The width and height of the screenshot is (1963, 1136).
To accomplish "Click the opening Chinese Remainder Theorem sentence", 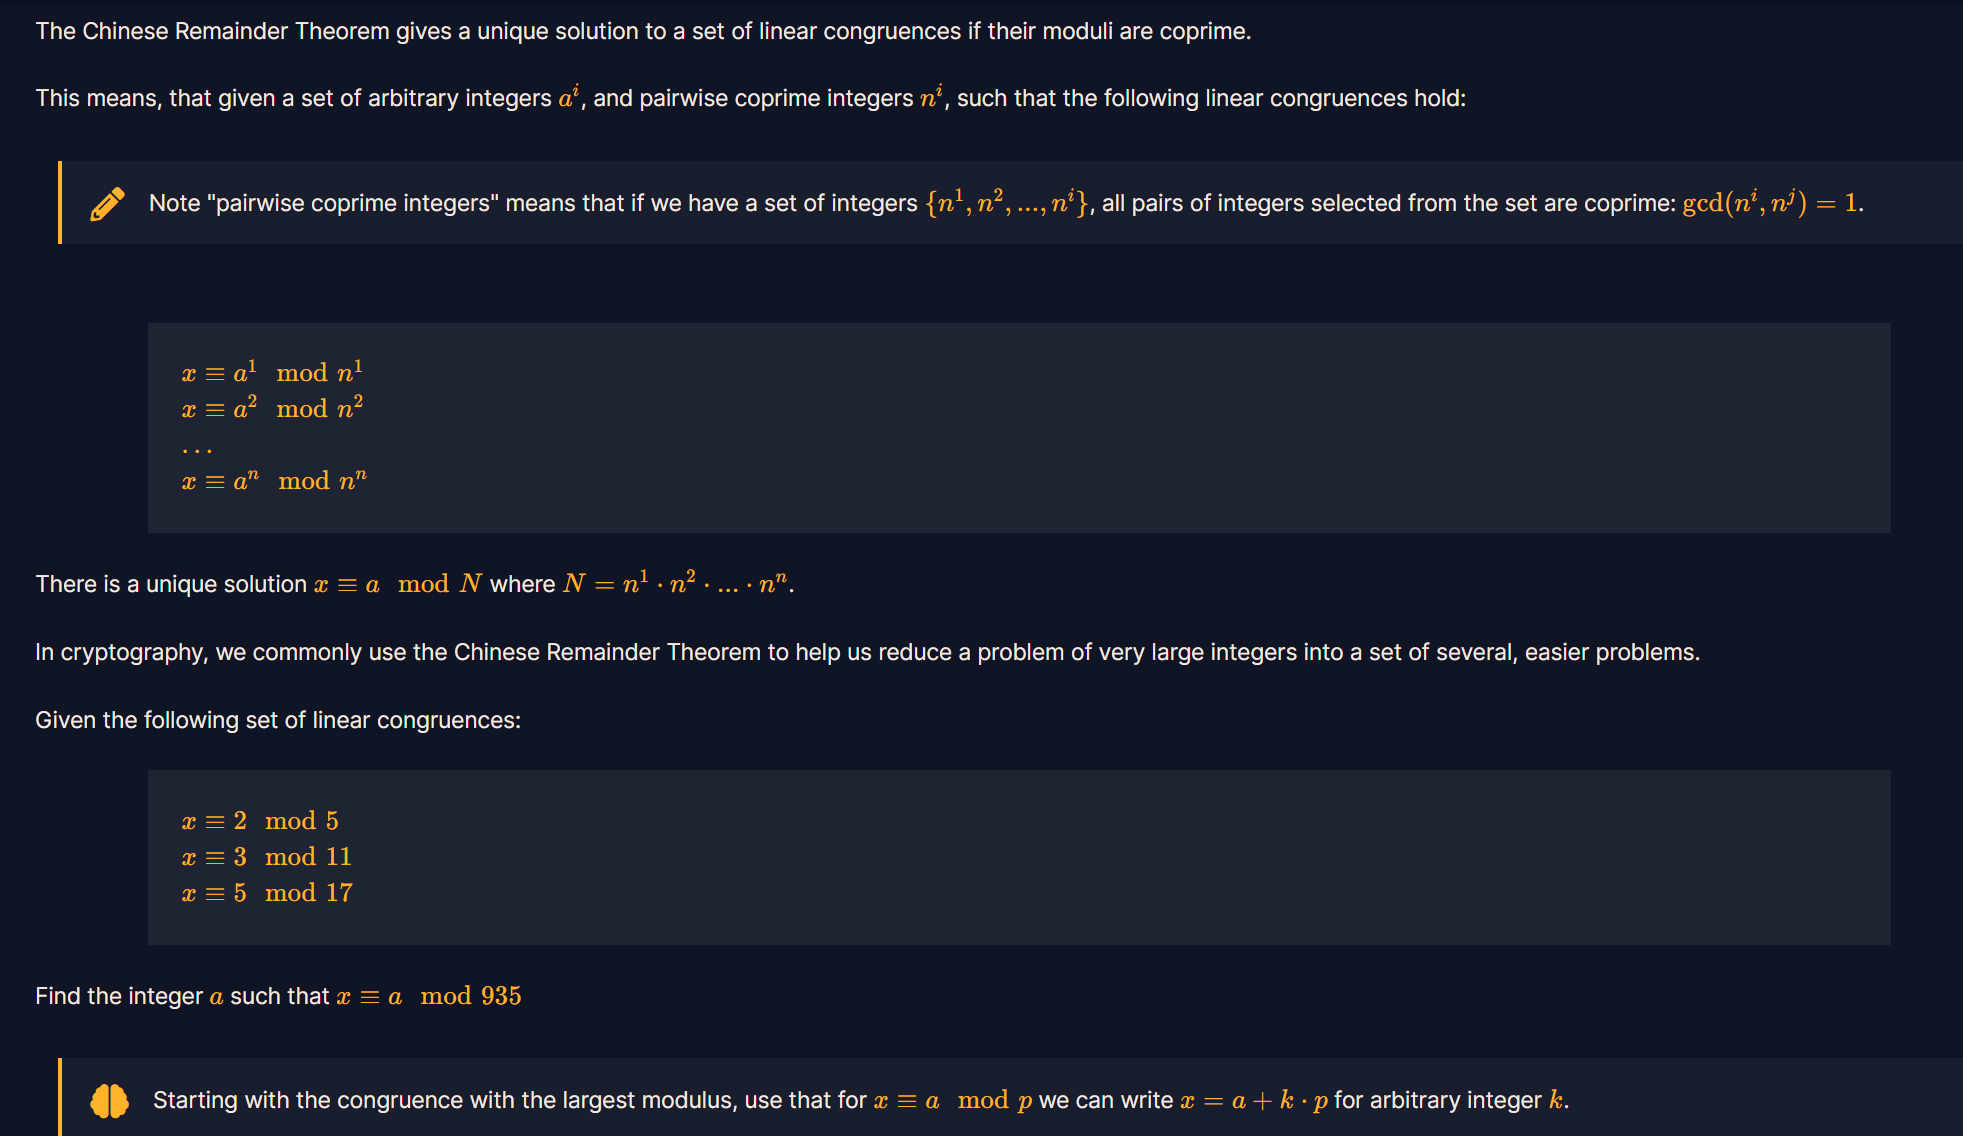I will (x=643, y=31).
